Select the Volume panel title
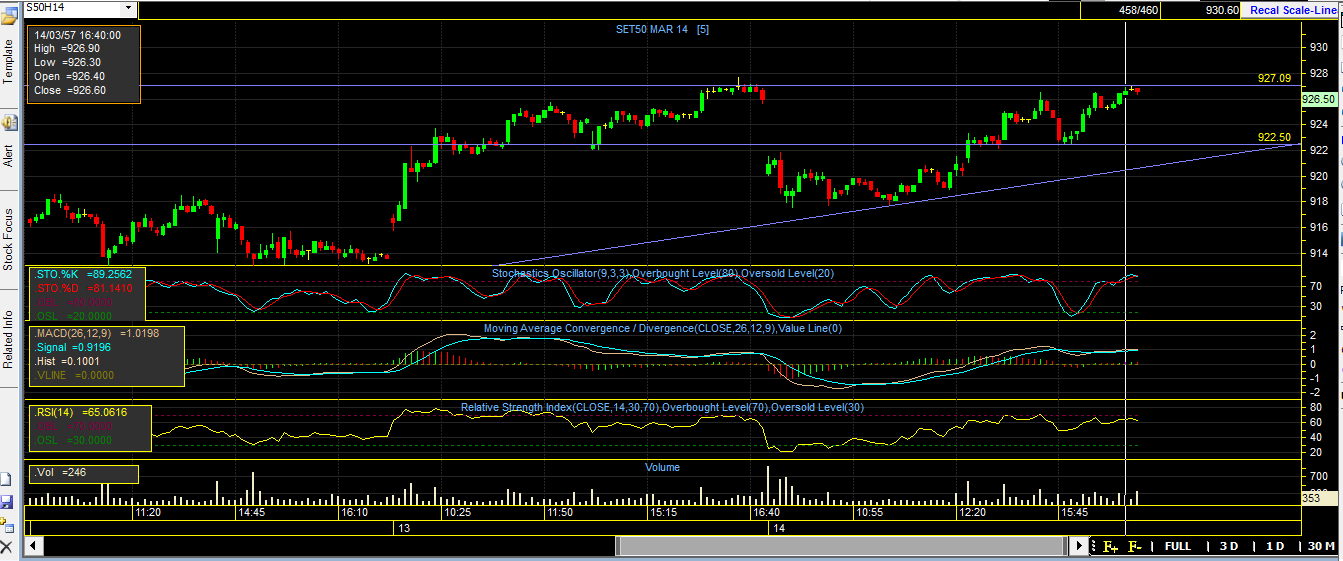 [662, 467]
